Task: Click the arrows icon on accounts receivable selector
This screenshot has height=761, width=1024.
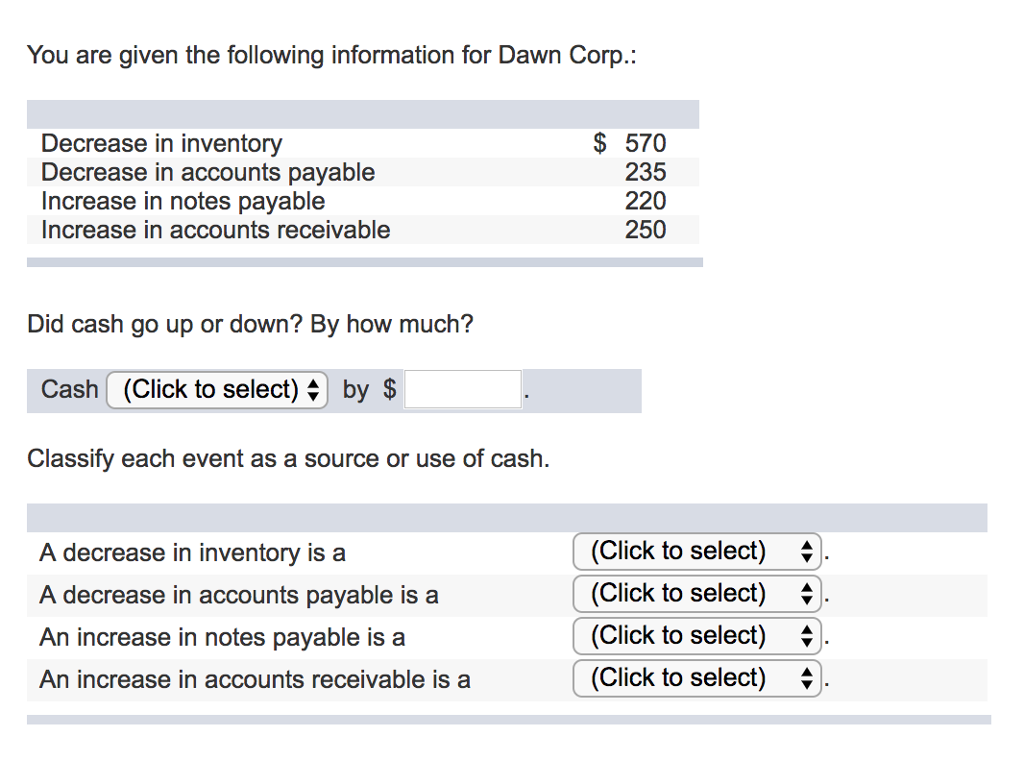Action: point(805,679)
